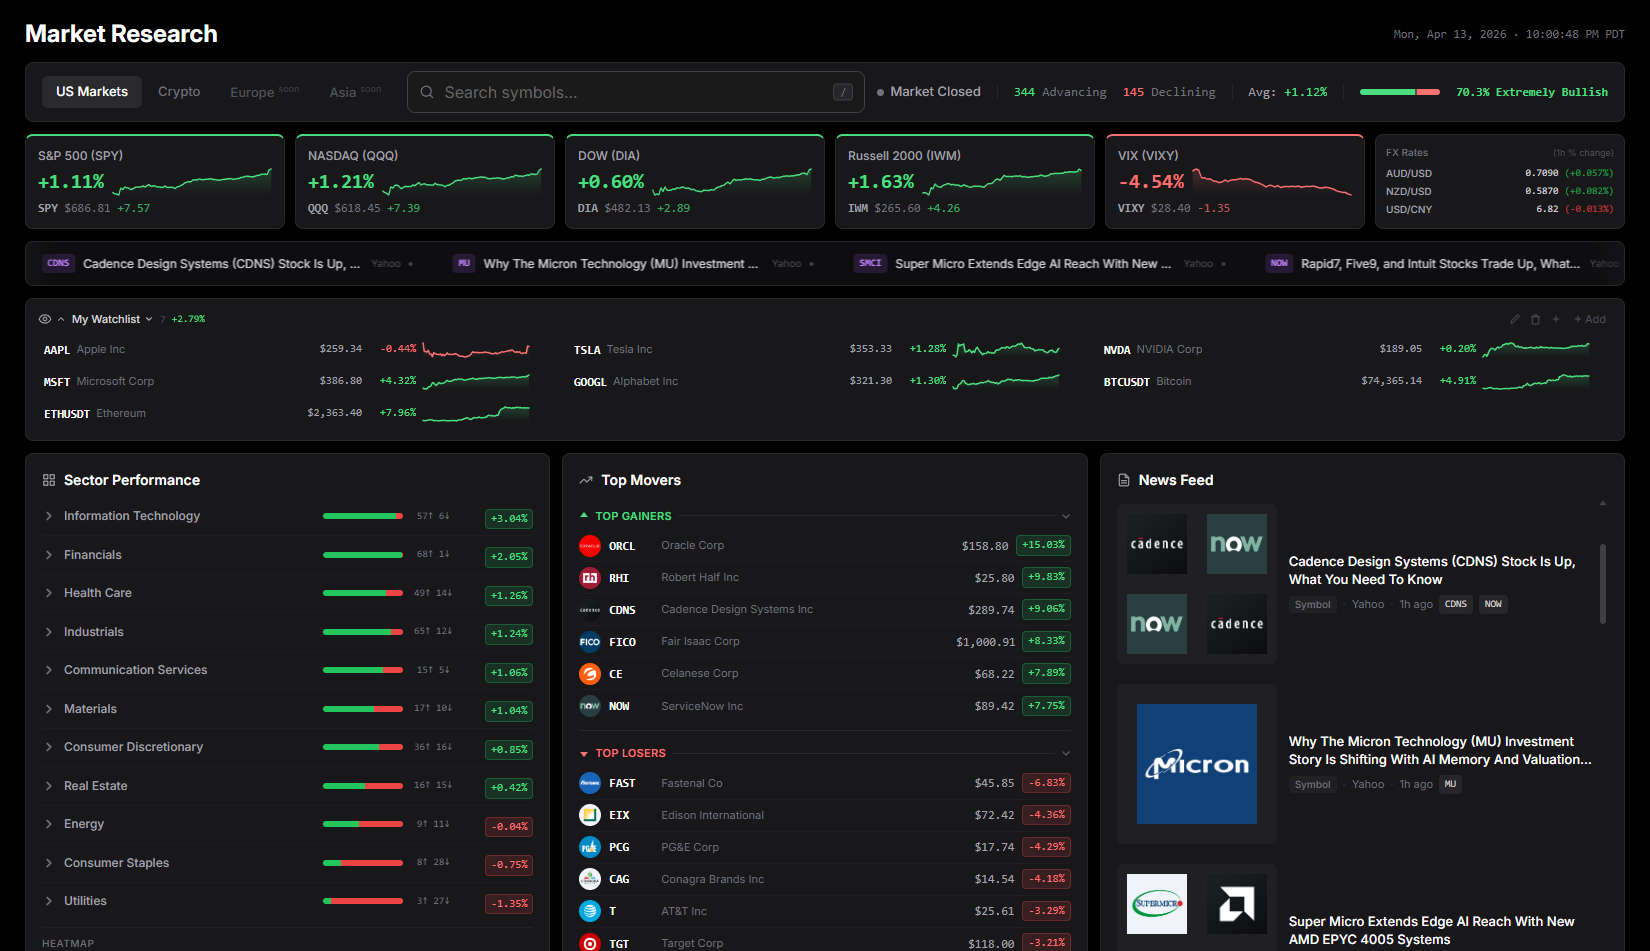The image size is (1650, 951).
Task: Click the Edison International EIX logo
Action: click(590, 815)
